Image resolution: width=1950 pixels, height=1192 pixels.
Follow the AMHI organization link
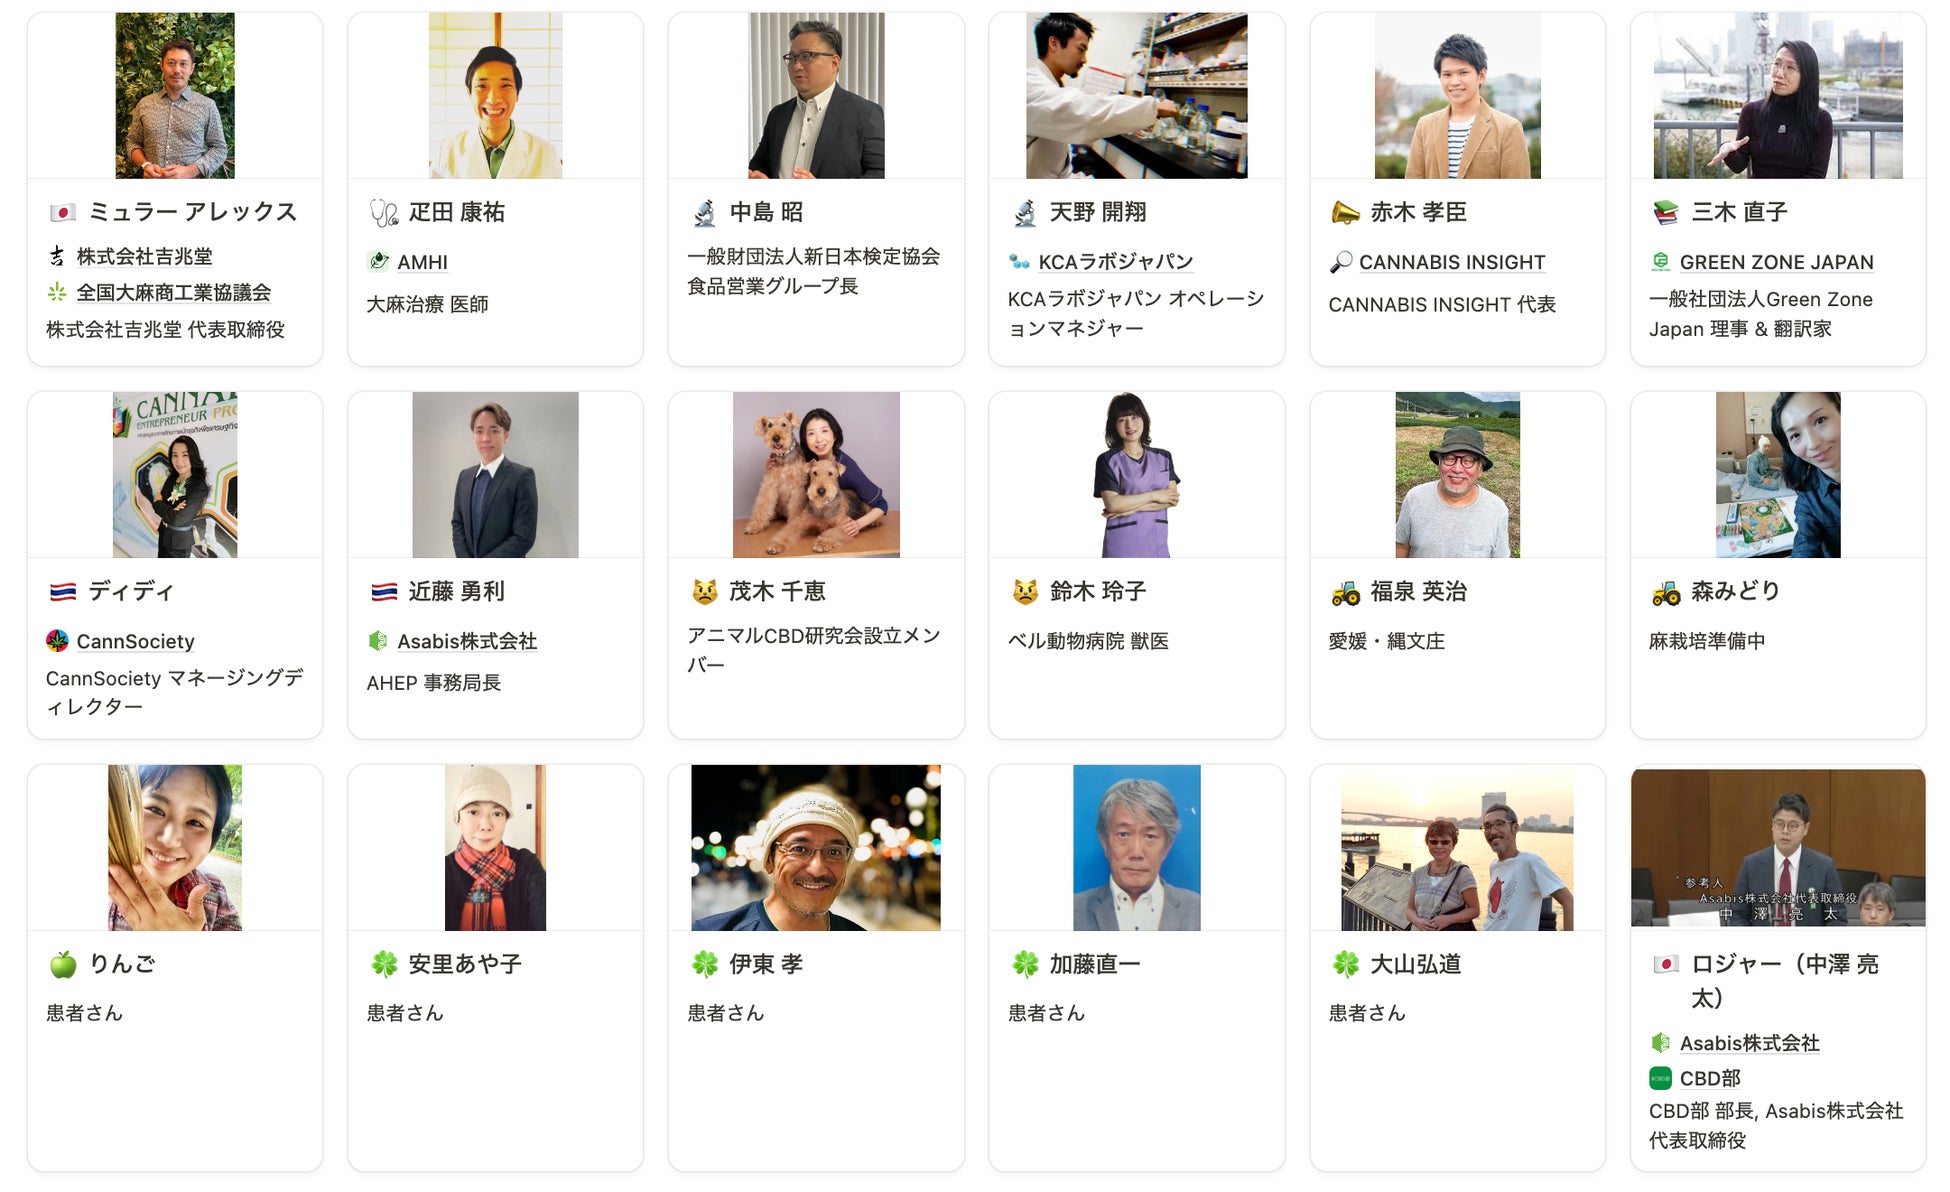pyautogui.click(x=422, y=262)
